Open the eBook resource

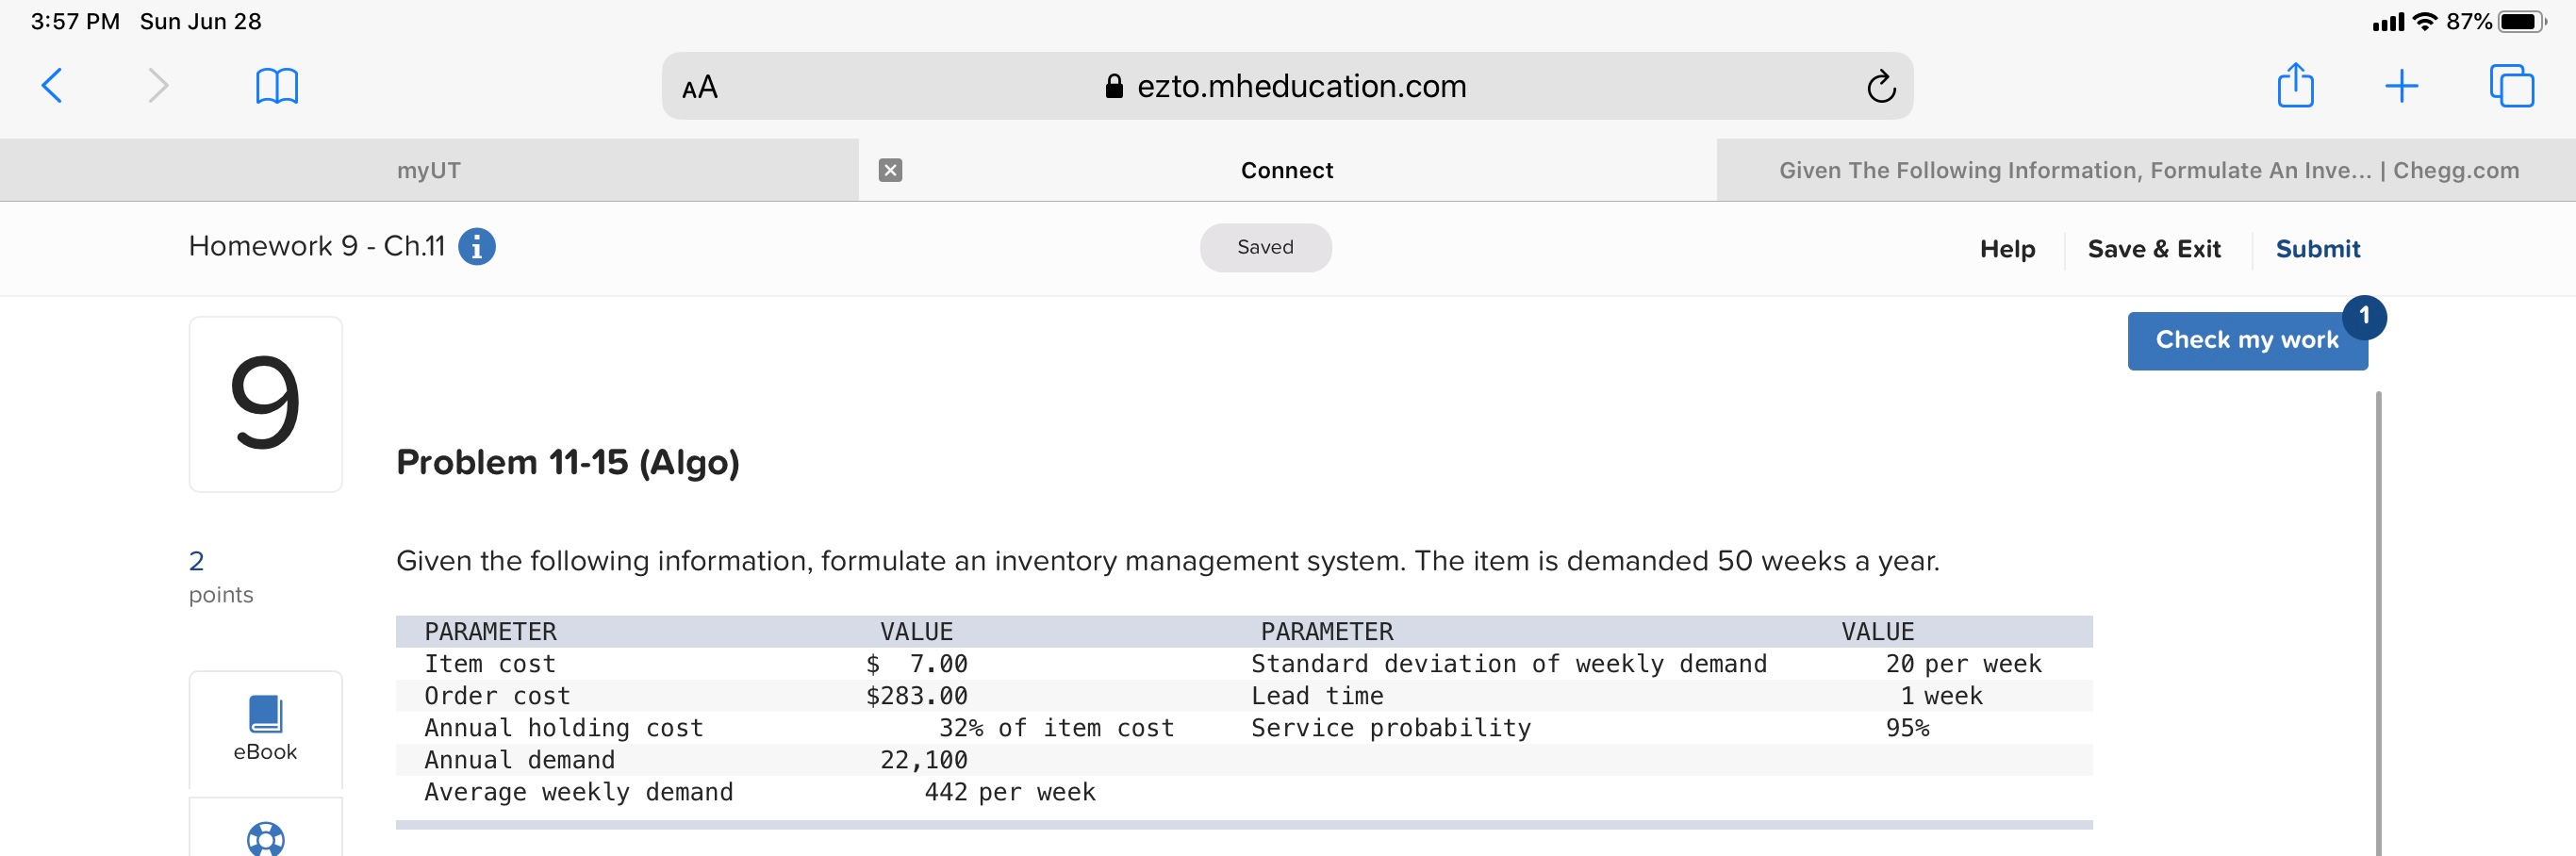coord(265,728)
